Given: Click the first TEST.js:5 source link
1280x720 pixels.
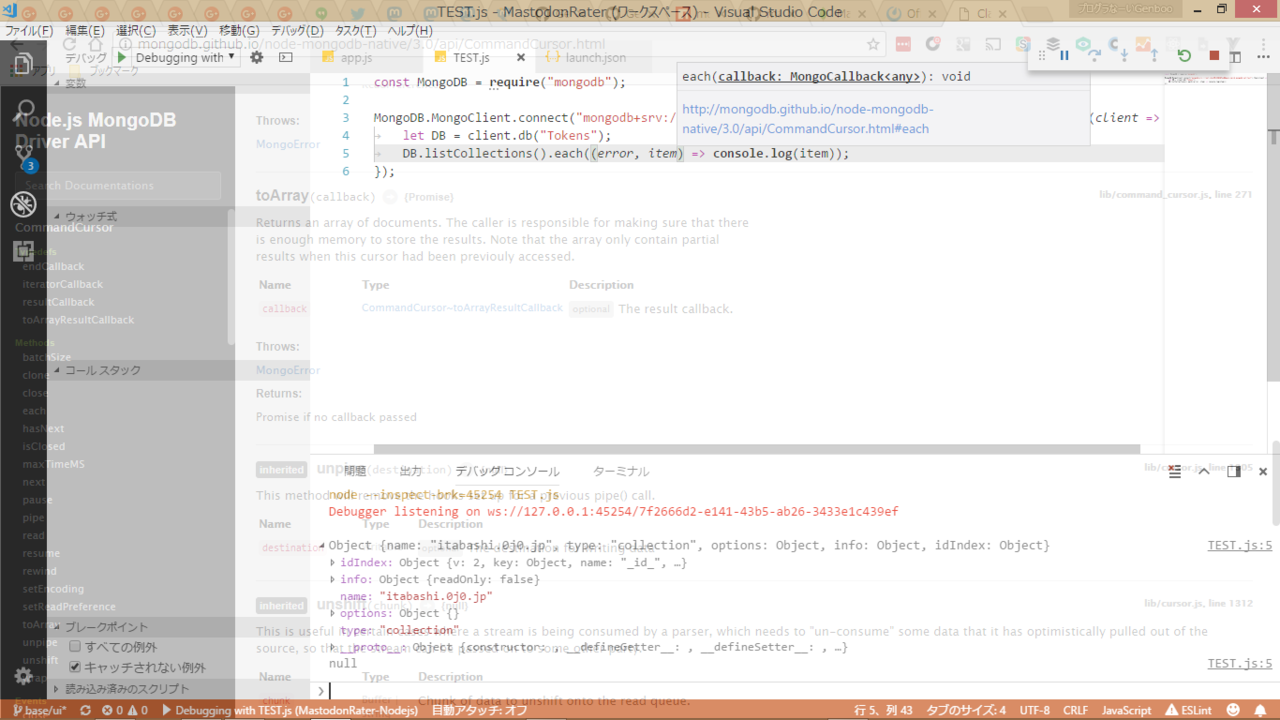Looking at the screenshot, I should [x=1239, y=546].
